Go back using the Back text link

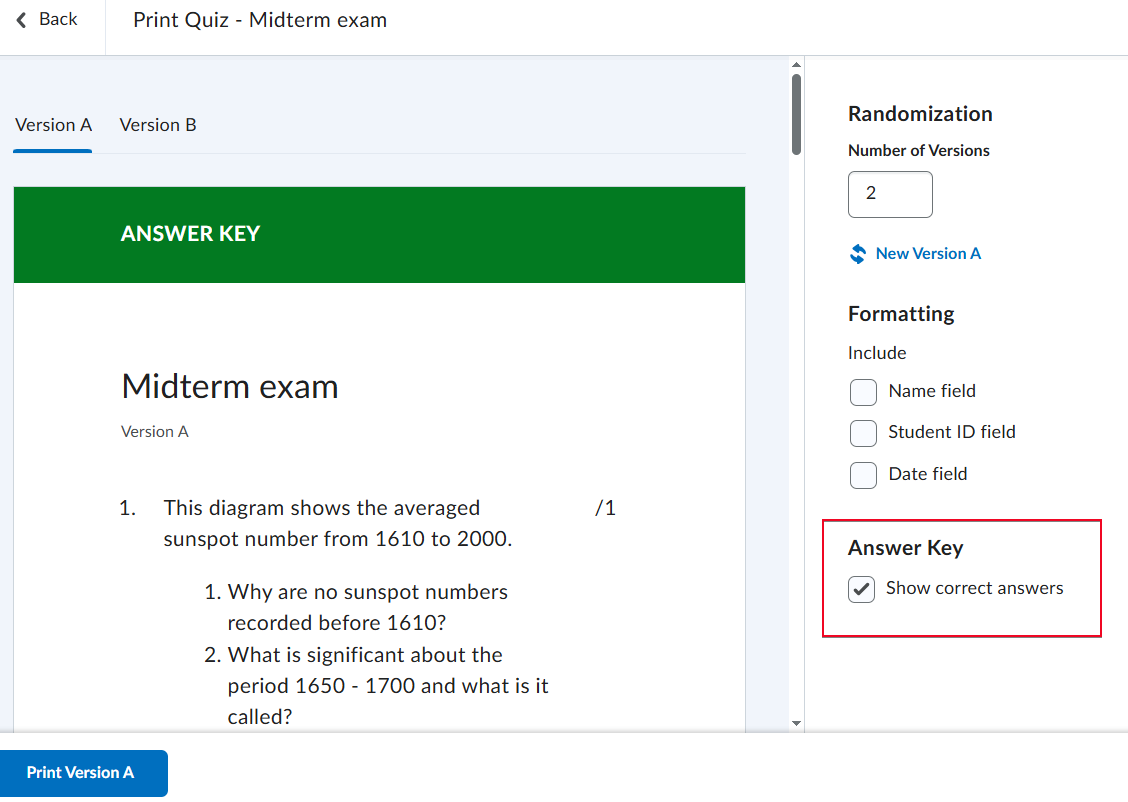pyautogui.click(x=58, y=20)
